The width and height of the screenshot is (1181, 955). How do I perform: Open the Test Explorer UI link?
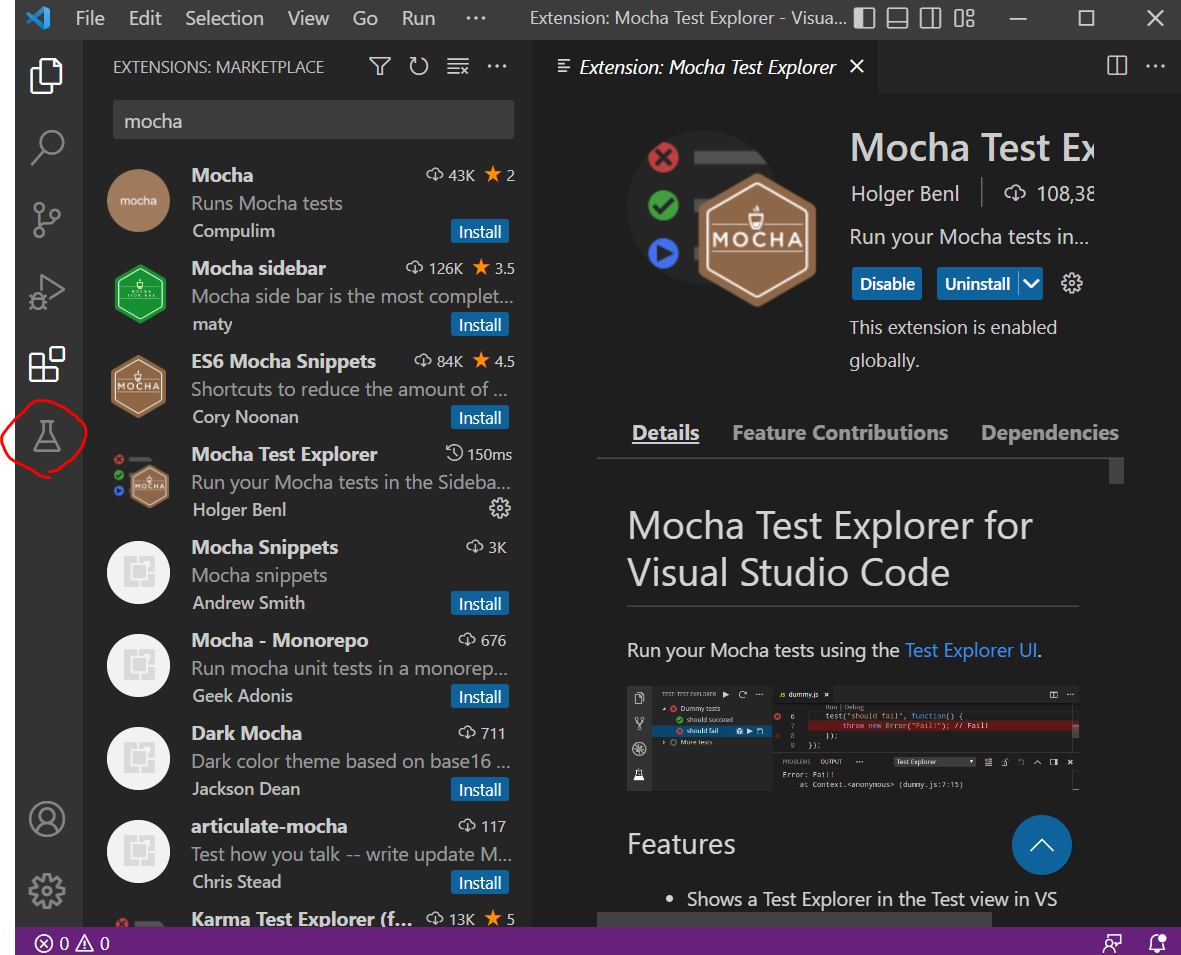pos(970,650)
